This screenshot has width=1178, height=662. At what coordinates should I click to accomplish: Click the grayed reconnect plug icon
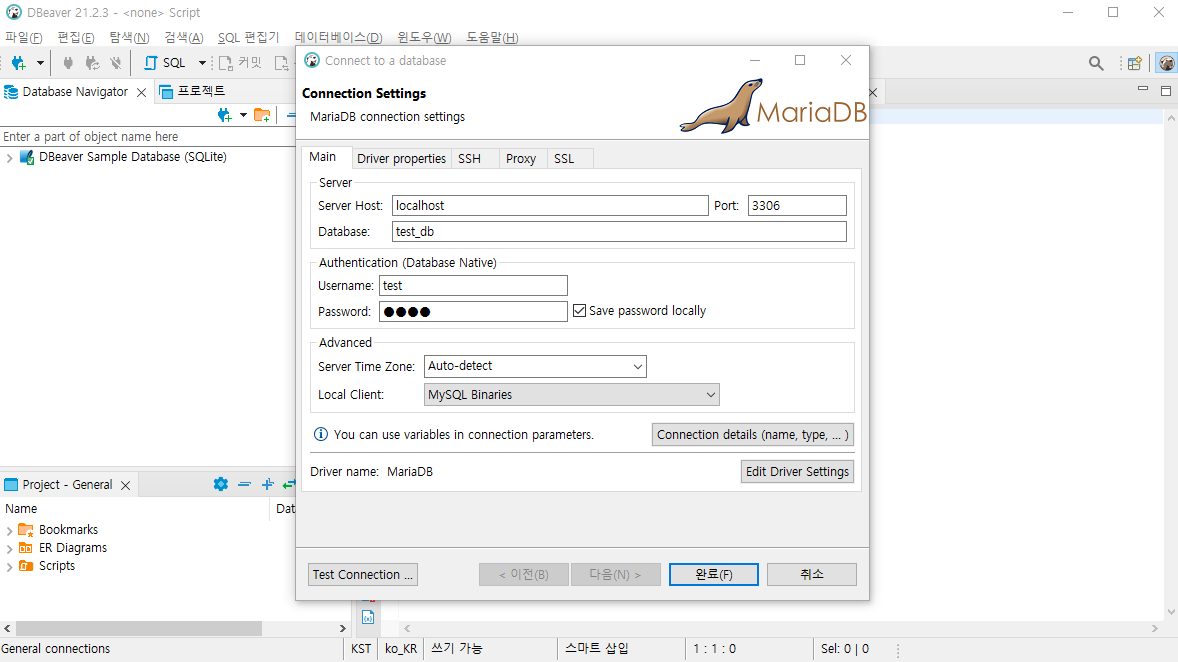(92, 63)
